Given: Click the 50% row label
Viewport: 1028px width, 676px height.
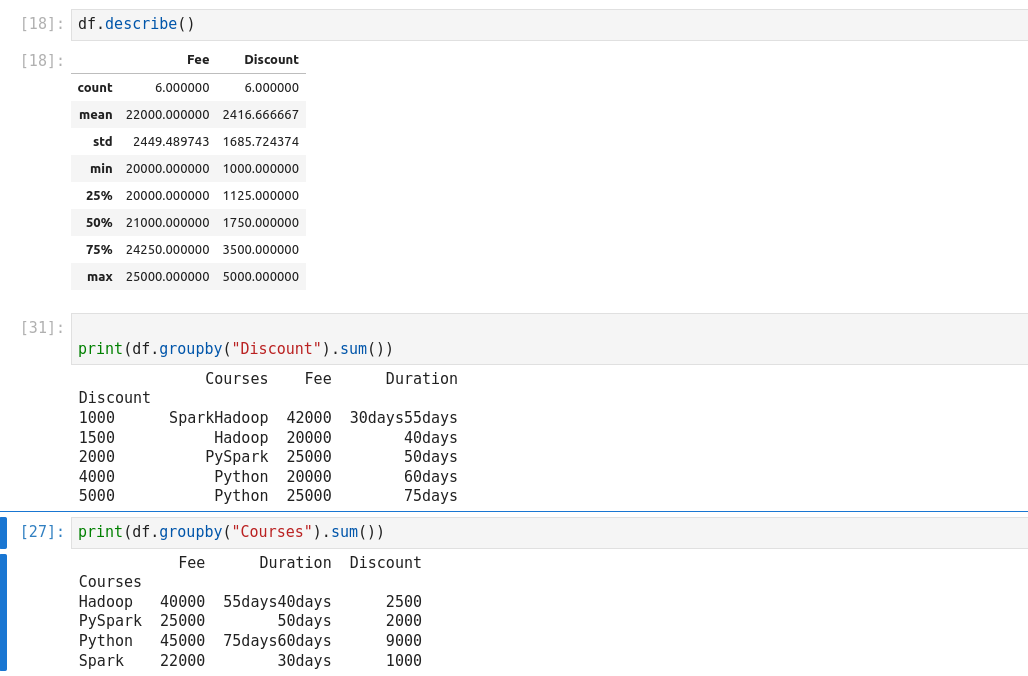Looking at the screenshot, I should point(99,223).
